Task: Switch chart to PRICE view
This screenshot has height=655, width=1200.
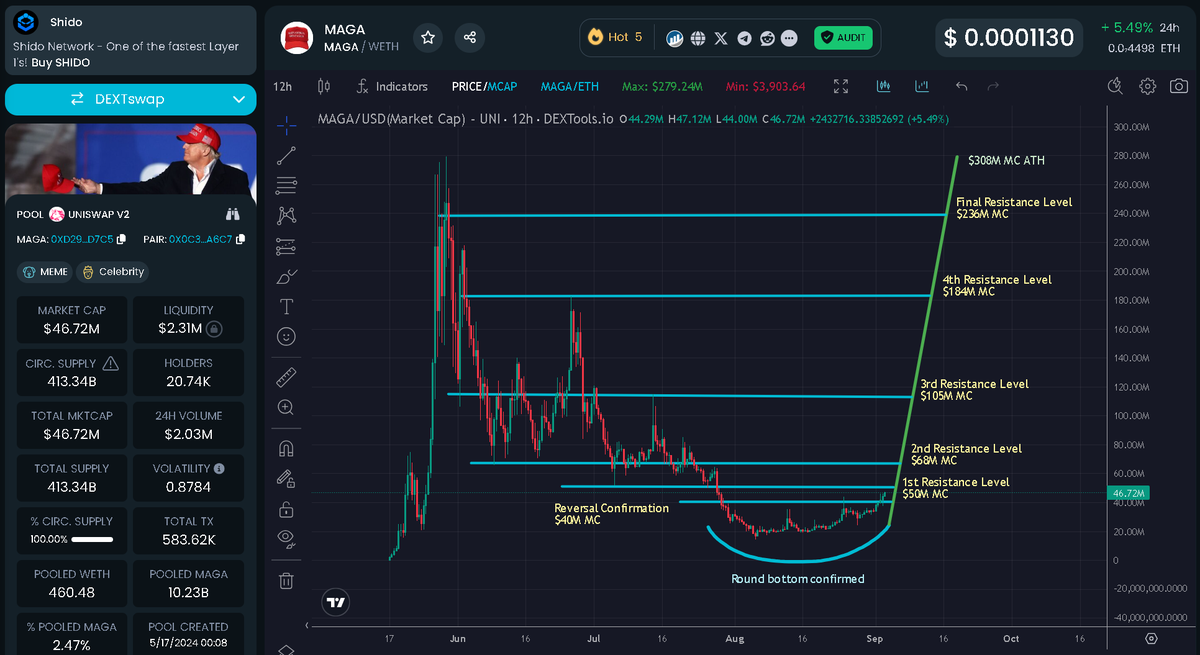Action: pos(466,87)
